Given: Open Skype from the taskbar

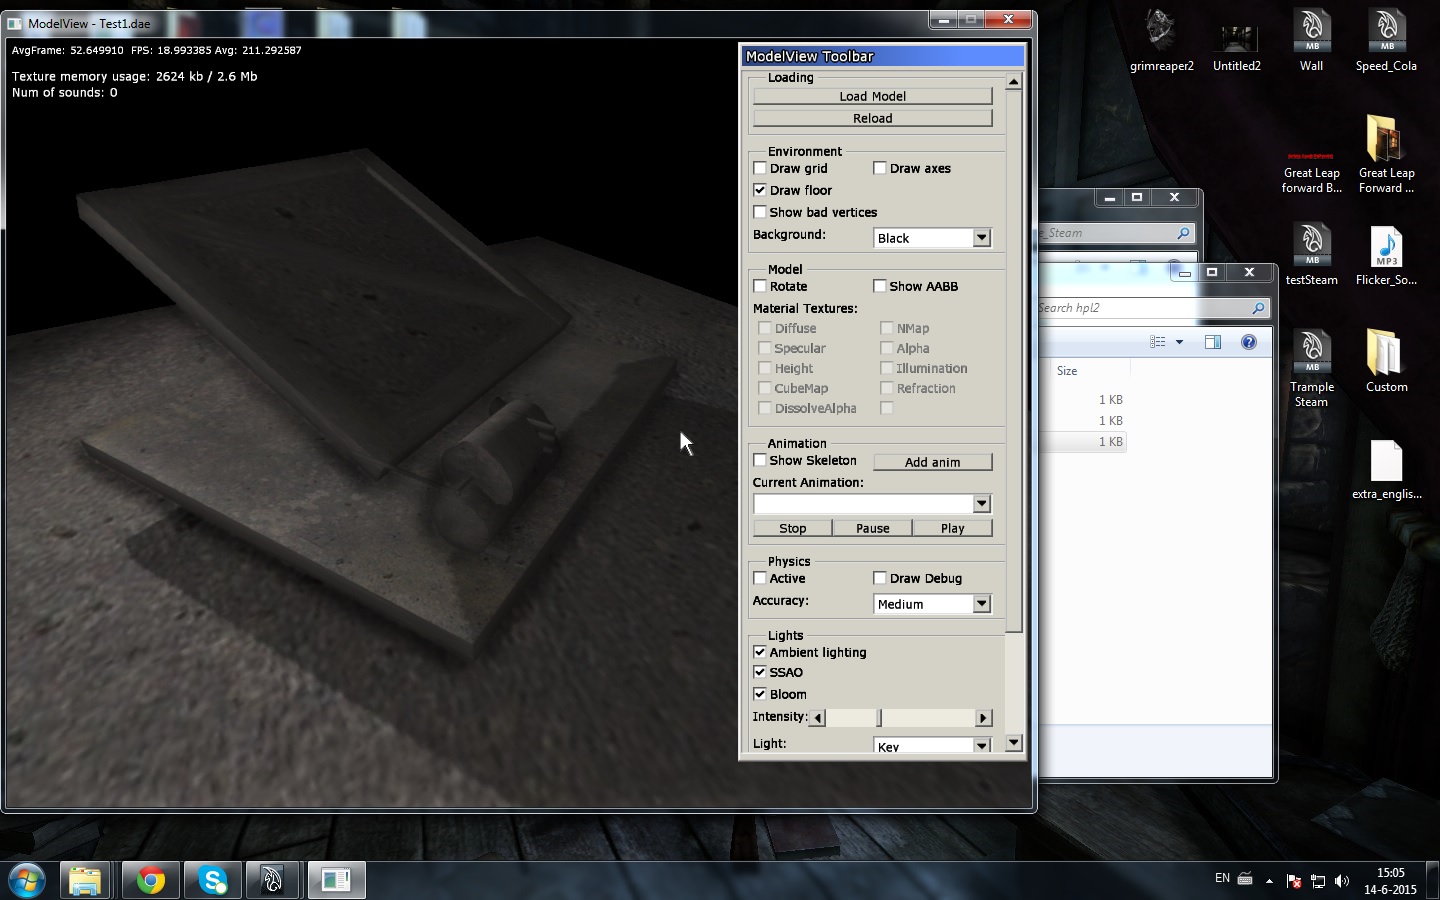Looking at the screenshot, I should (x=213, y=880).
